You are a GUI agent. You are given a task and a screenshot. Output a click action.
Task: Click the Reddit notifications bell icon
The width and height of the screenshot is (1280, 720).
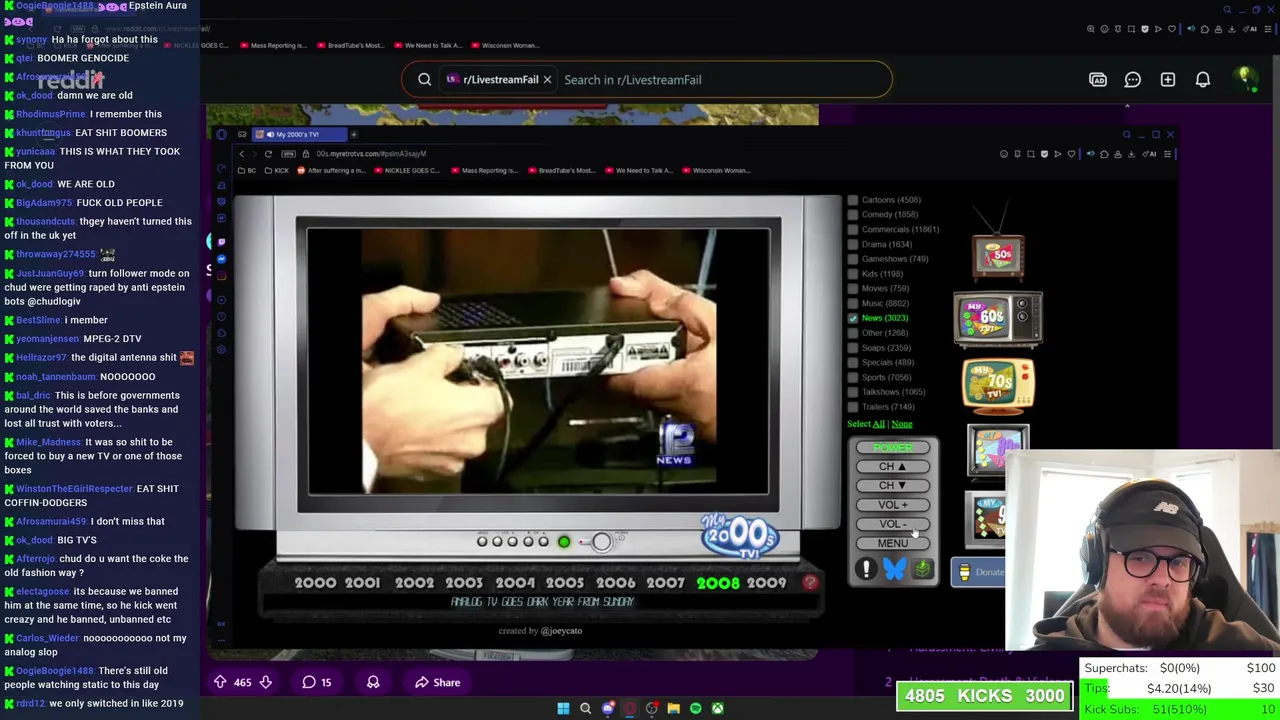(1203, 79)
